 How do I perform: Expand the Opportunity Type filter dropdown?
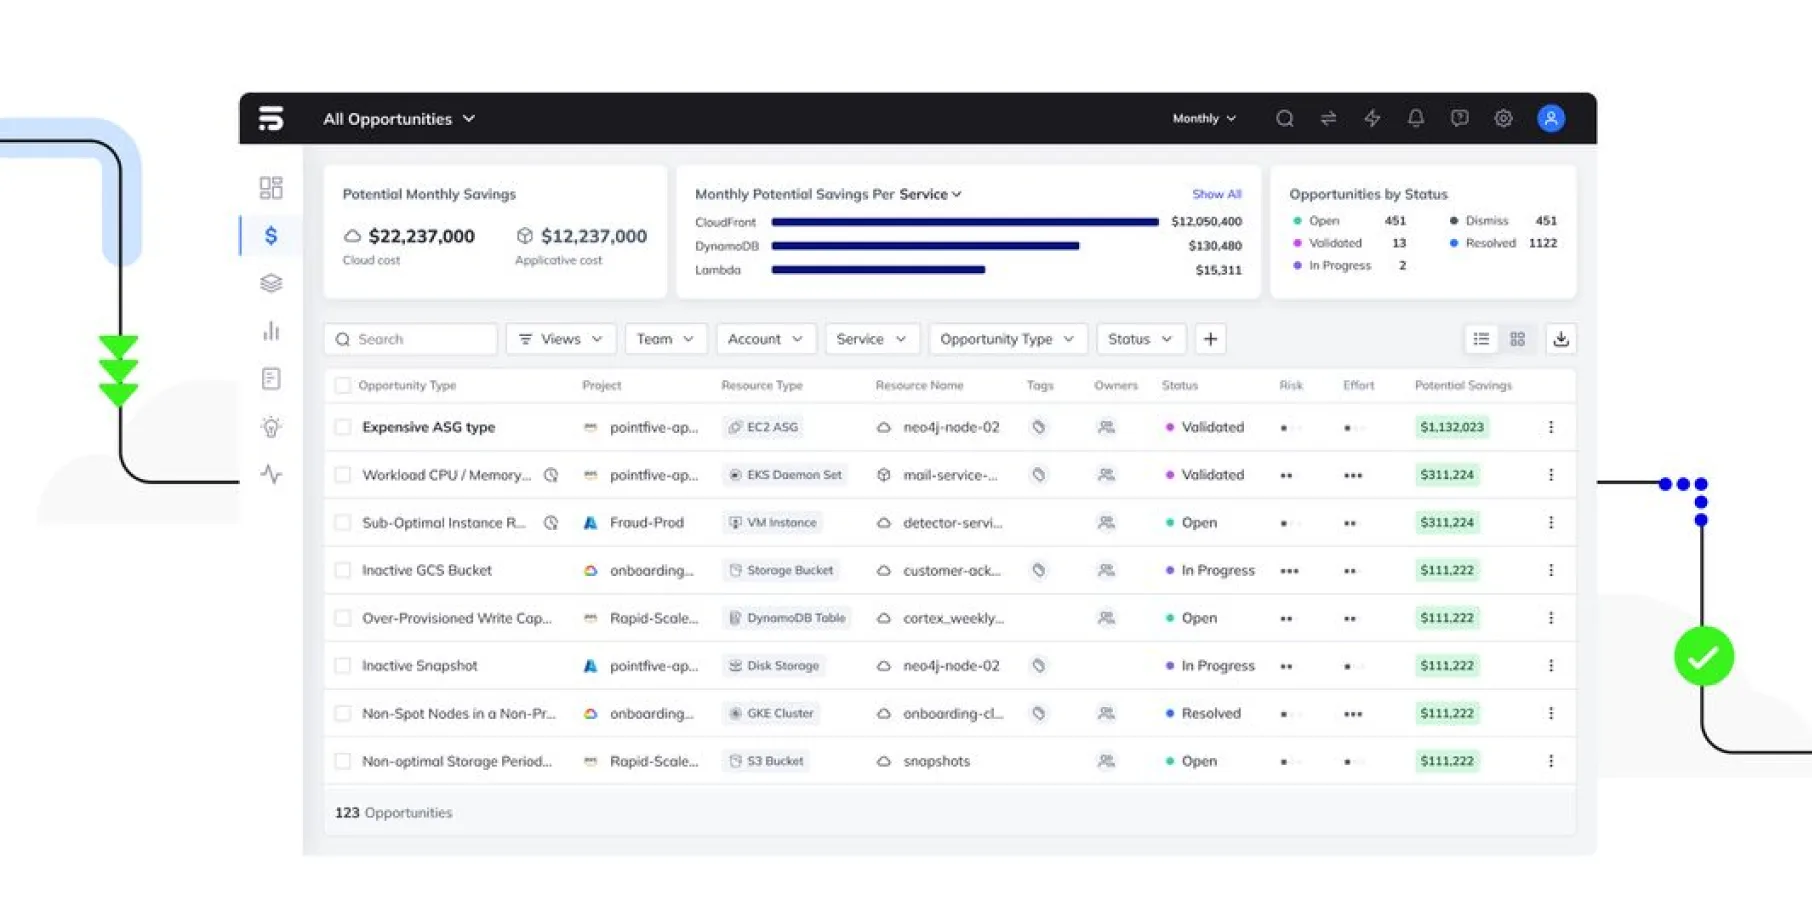(x=1006, y=339)
